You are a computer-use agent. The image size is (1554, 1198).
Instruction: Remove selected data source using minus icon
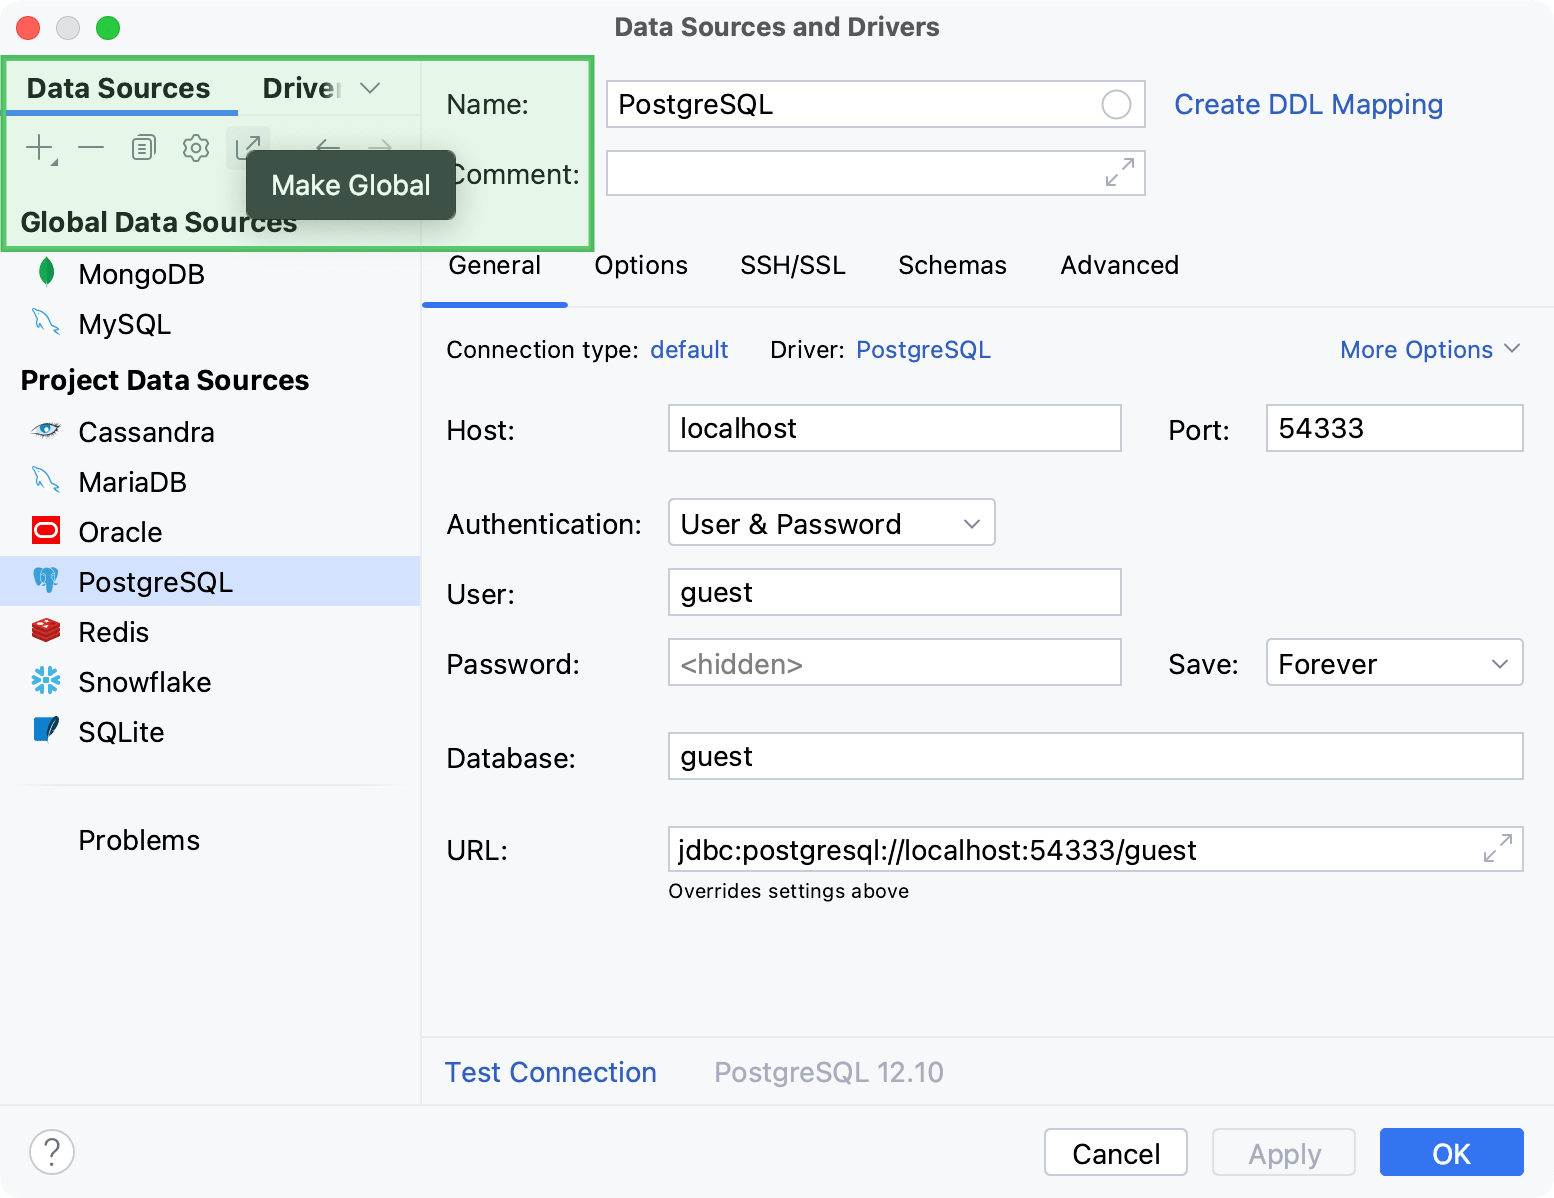pyautogui.click(x=91, y=147)
